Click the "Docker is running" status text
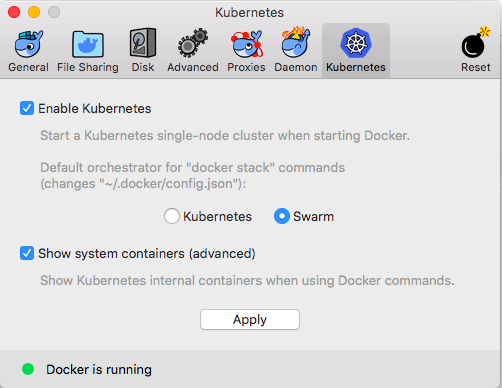Image resolution: width=502 pixels, height=388 pixels. point(99,369)
